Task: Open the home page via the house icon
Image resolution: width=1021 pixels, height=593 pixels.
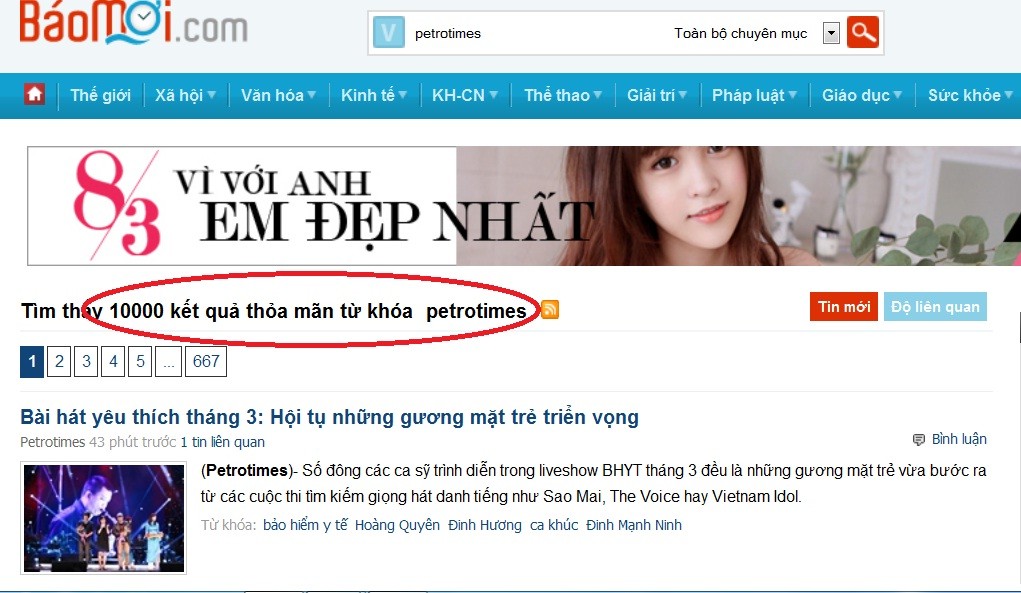Action: pos(35,94)
